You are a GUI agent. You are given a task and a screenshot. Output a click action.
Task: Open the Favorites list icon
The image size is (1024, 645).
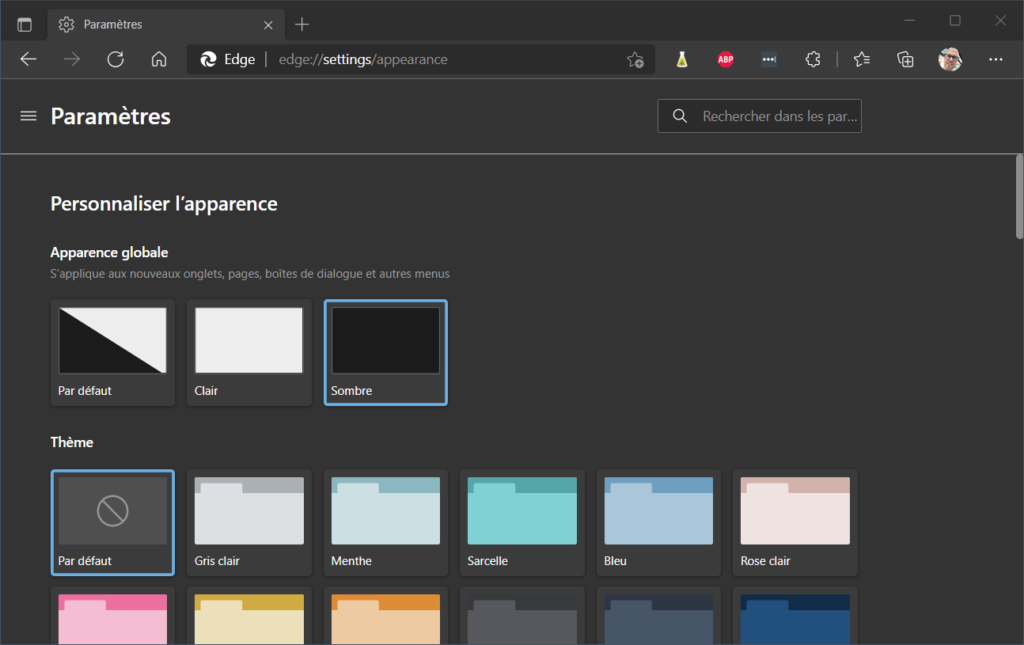point(861,59)
